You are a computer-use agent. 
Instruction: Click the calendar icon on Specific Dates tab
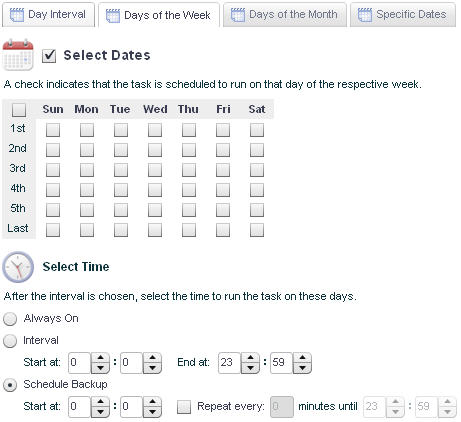coord(365,15)
